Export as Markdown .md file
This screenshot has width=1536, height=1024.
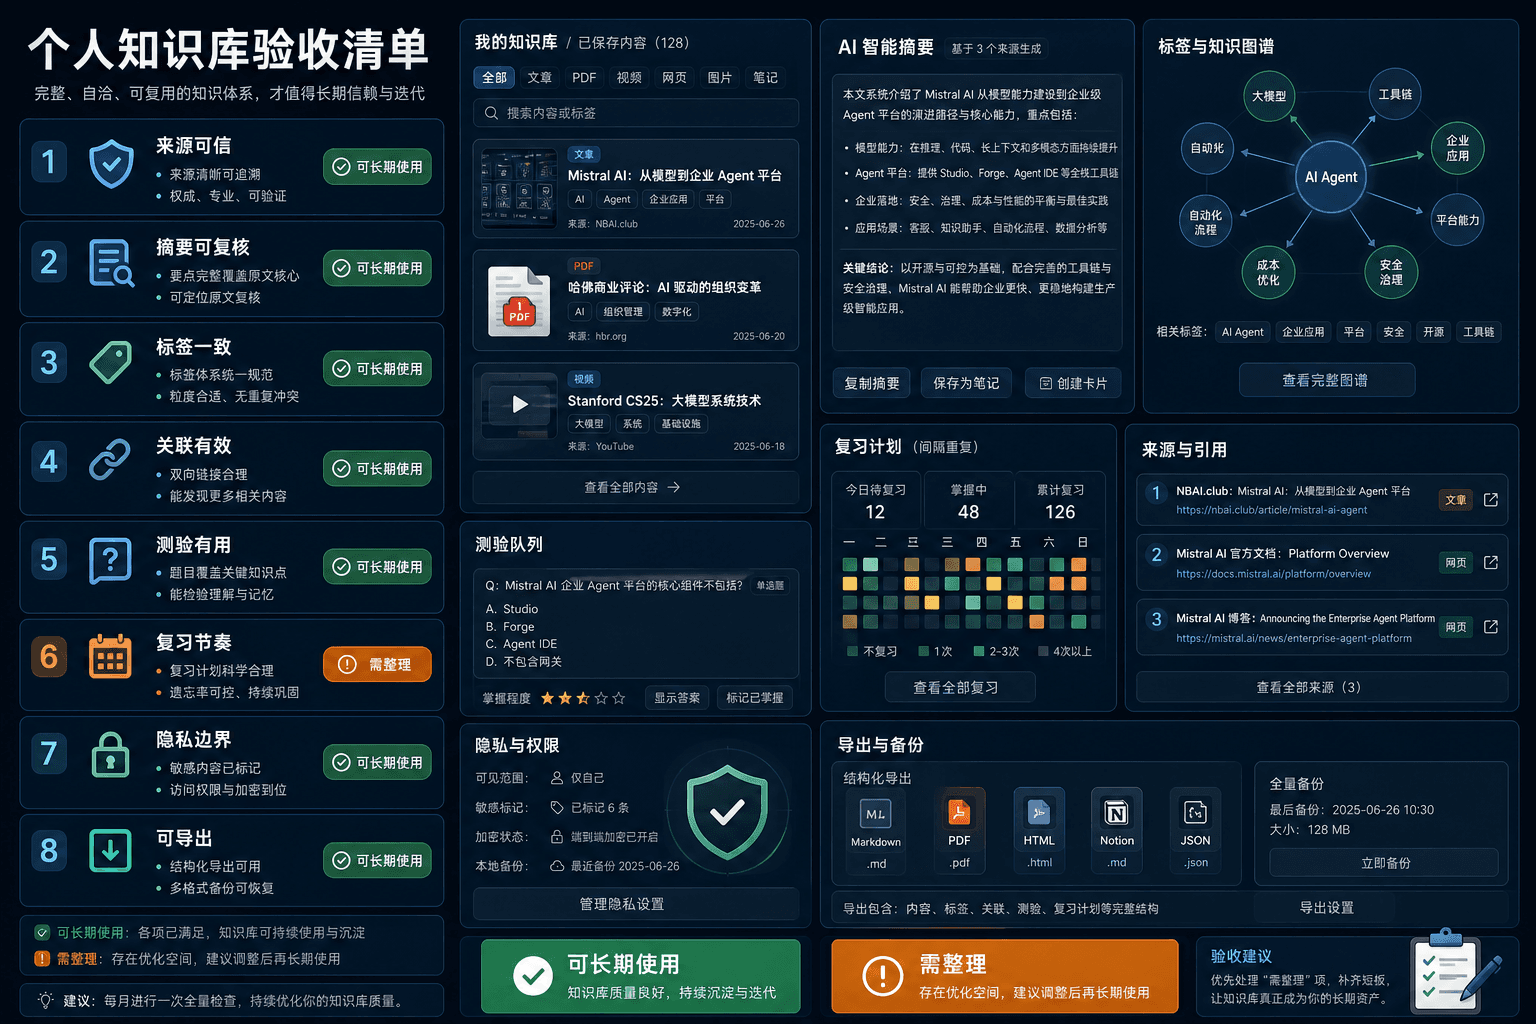click(x=876, y=829)
